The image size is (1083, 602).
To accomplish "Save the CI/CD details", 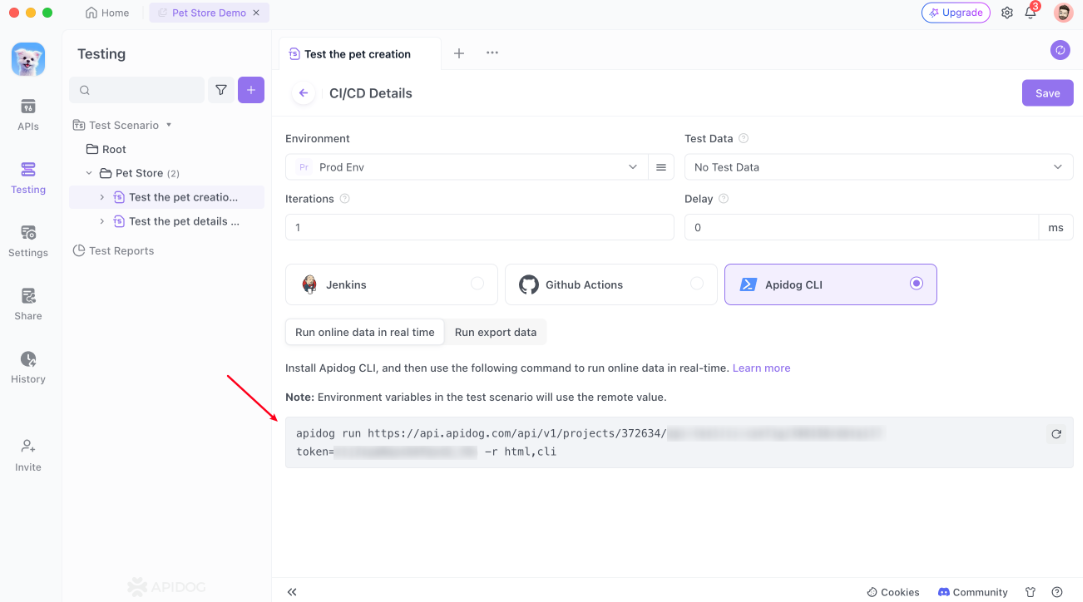I will [1047, 92].
